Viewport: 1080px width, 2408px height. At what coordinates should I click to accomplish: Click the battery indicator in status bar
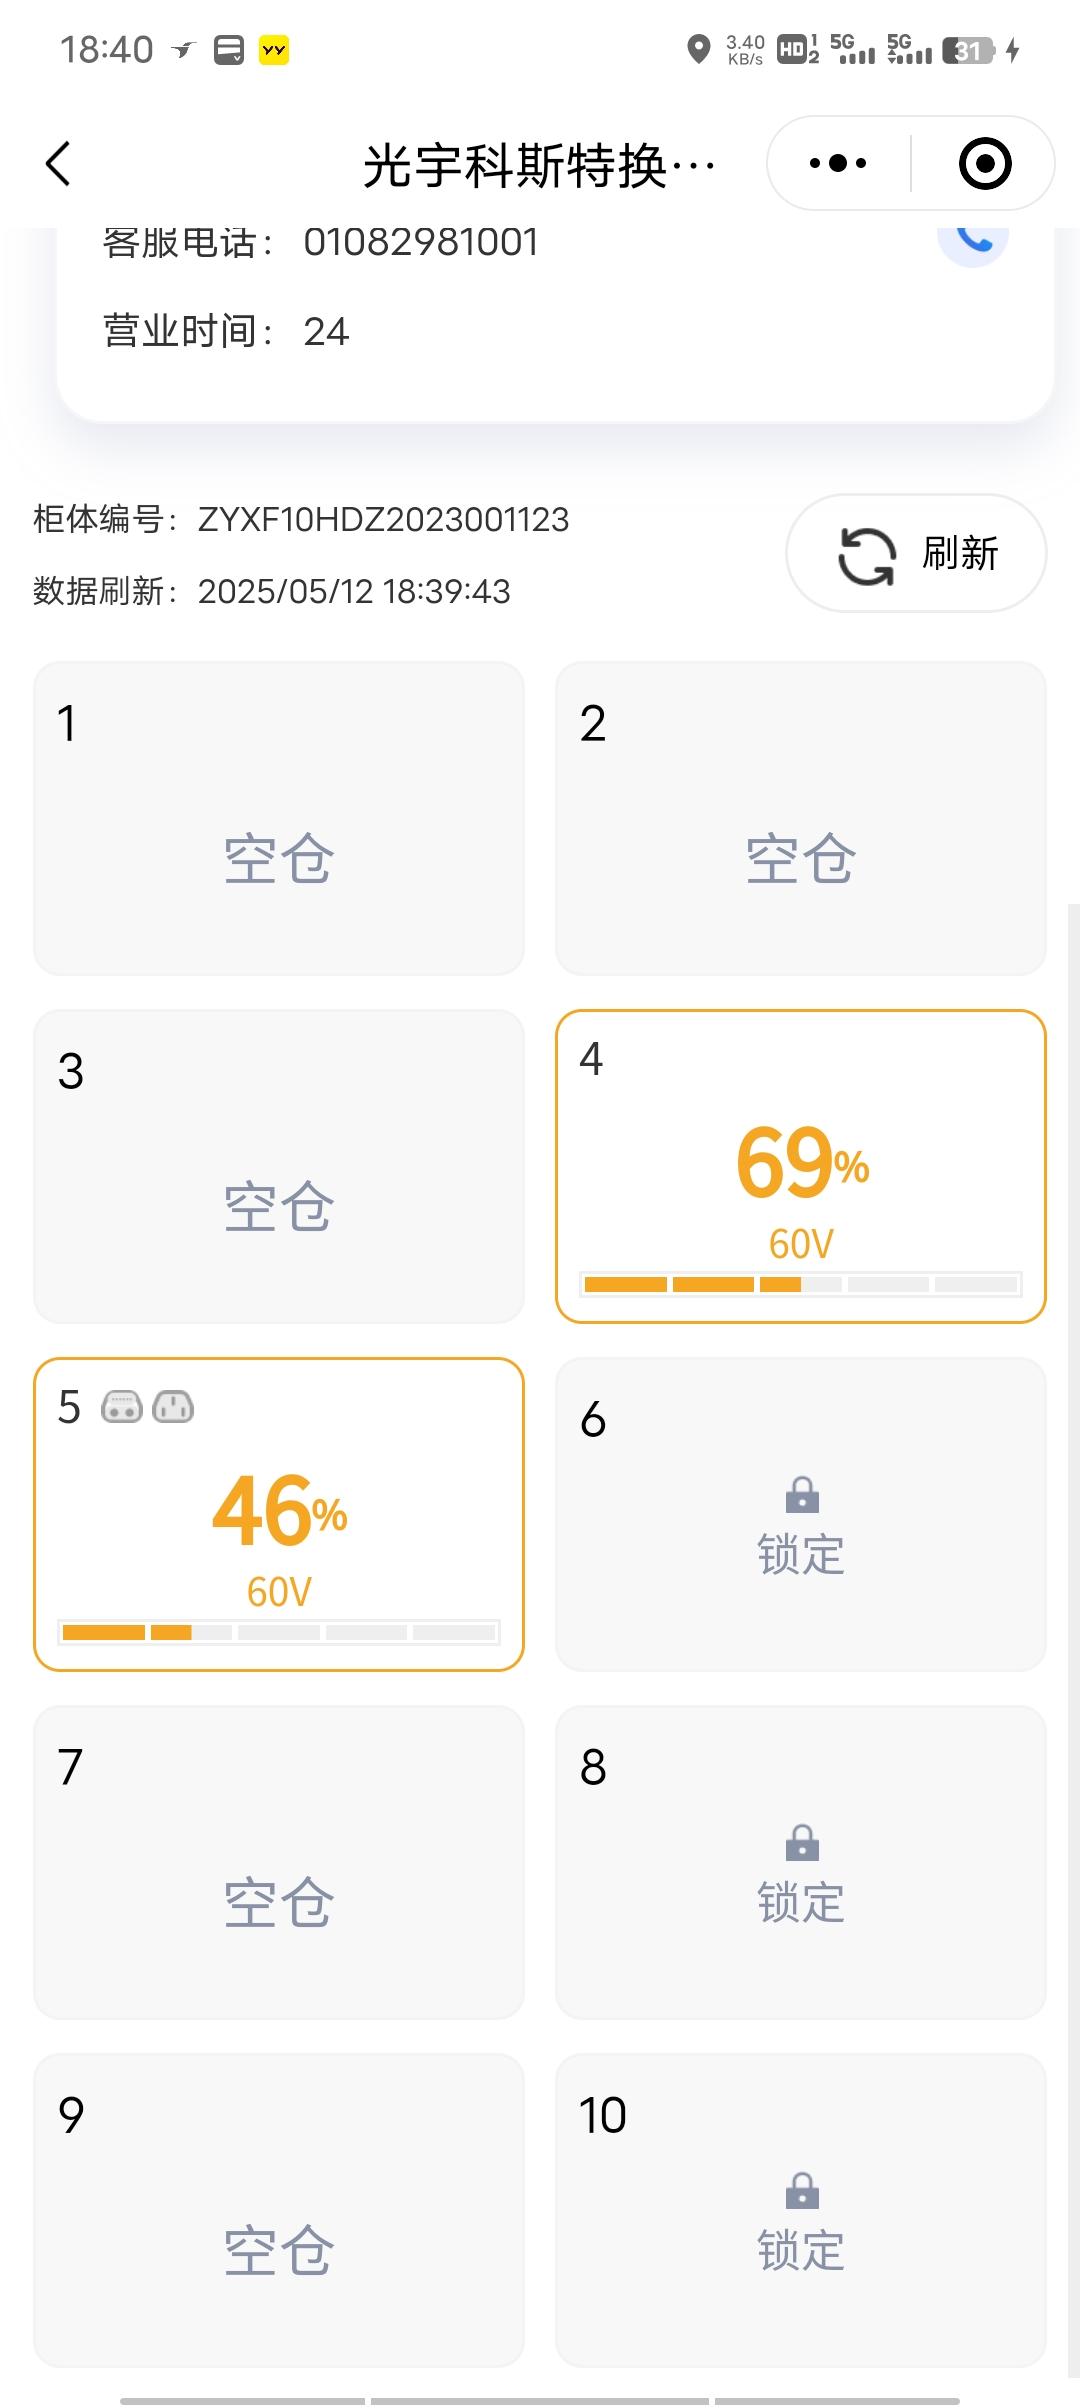coord(969,50)
